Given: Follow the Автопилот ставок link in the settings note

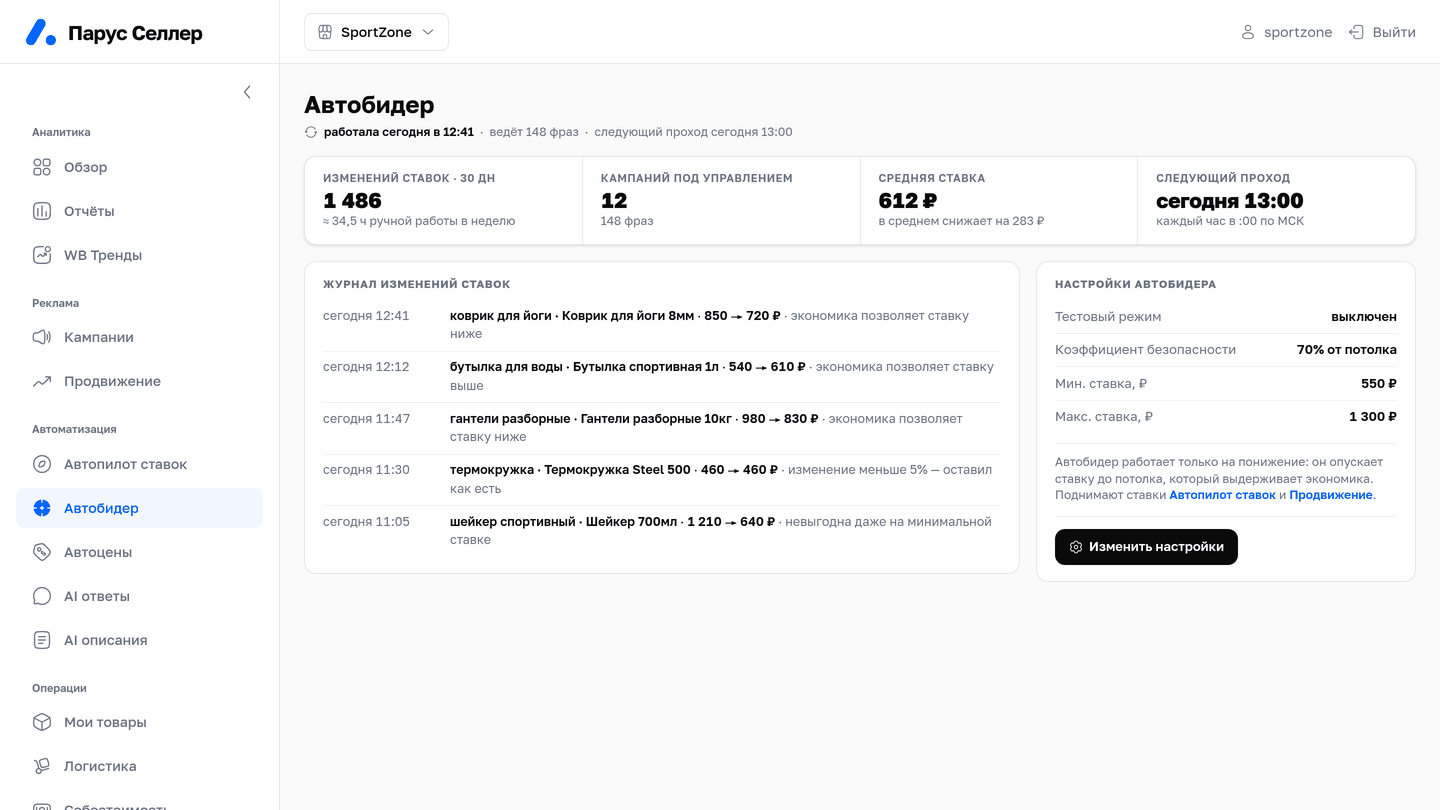Looking at the screenshot, I should pyautogui.click(x=1222, y=495).
